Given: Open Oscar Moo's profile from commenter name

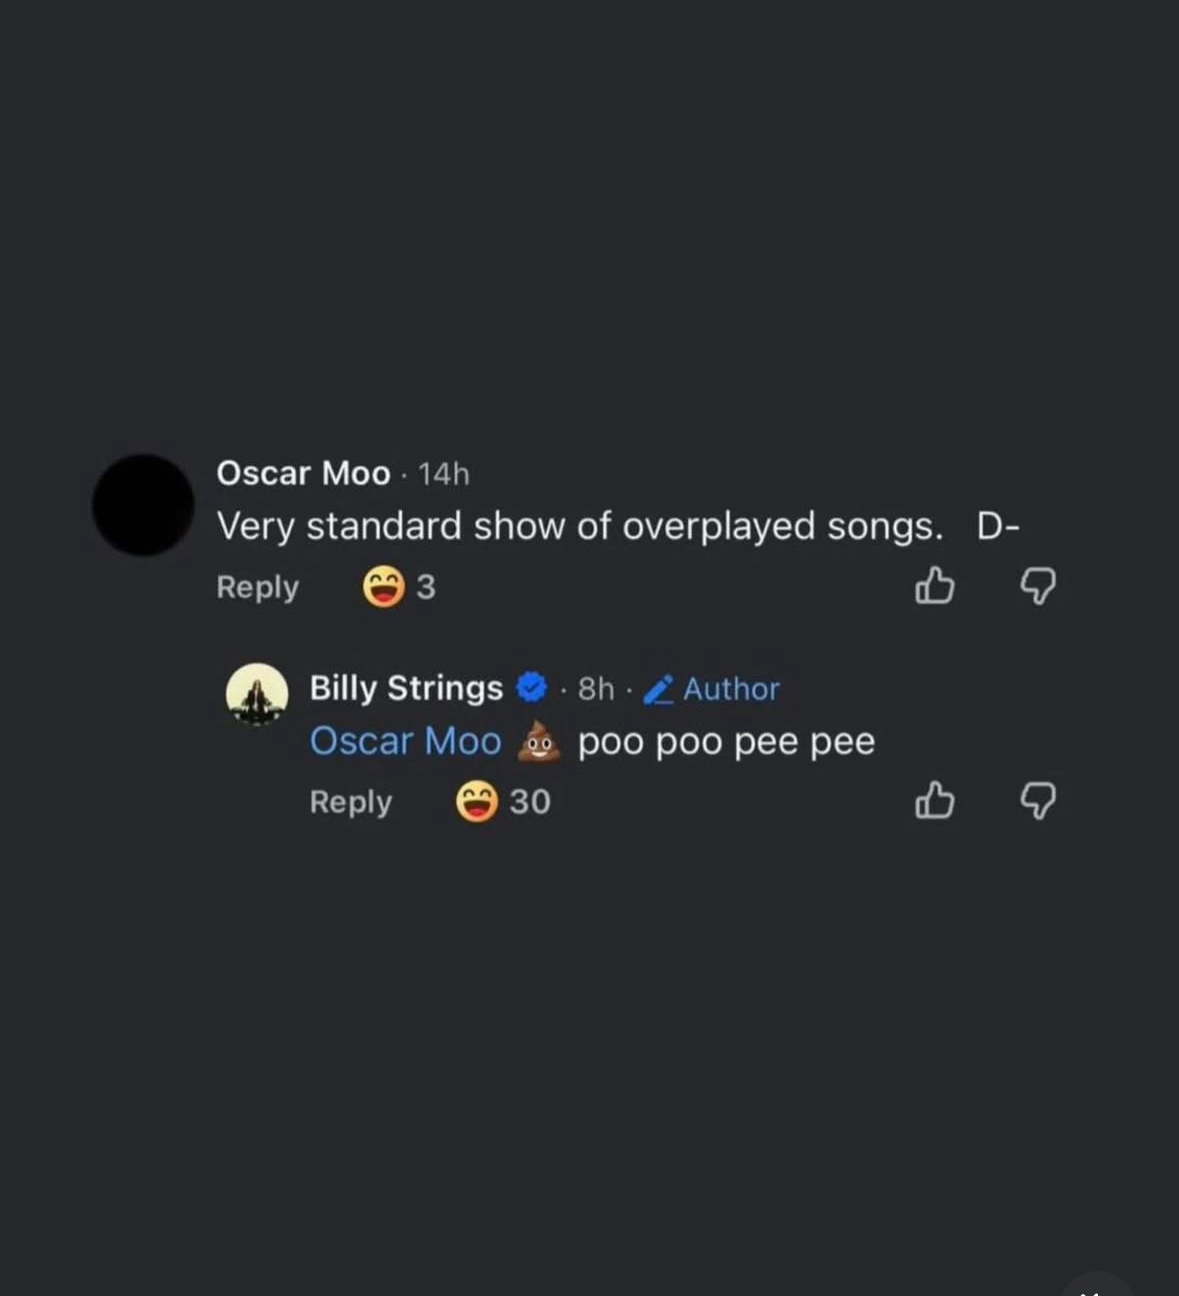Looking at the screenshot, I should (303, 473).
